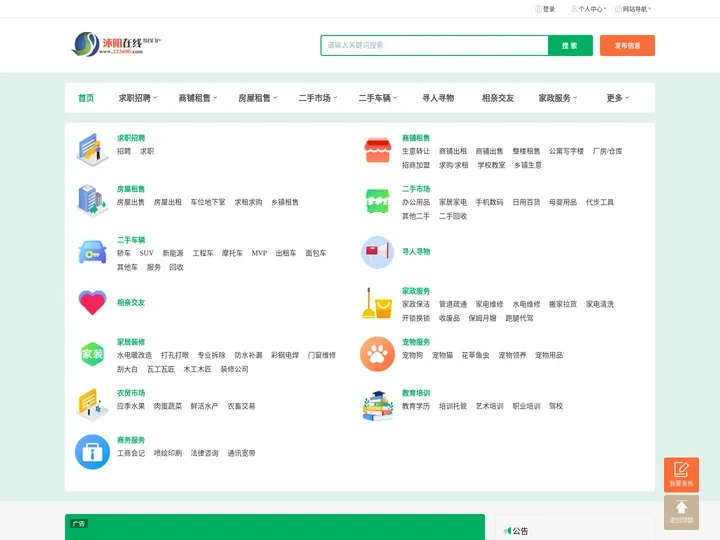Open the 寻人寻物 nav item
Viewport: 720px width, 540px height.
438,98
